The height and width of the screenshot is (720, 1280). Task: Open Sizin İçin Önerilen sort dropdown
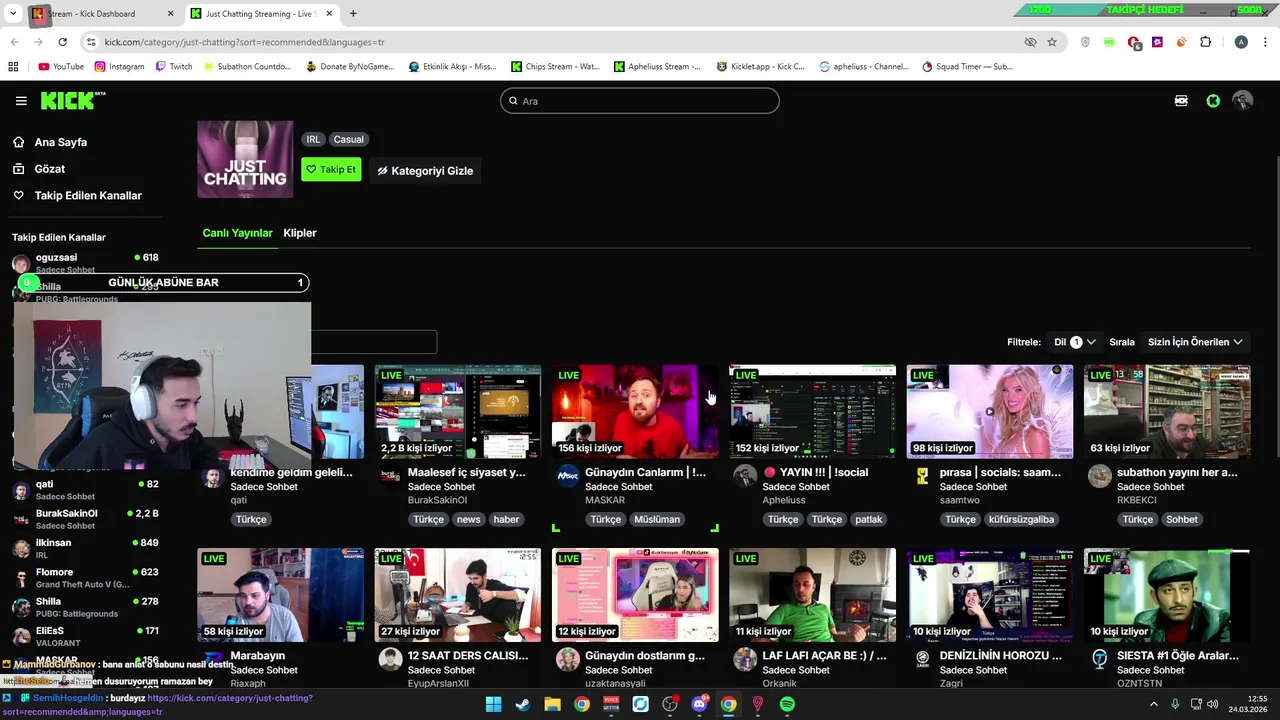point(1195,342)
